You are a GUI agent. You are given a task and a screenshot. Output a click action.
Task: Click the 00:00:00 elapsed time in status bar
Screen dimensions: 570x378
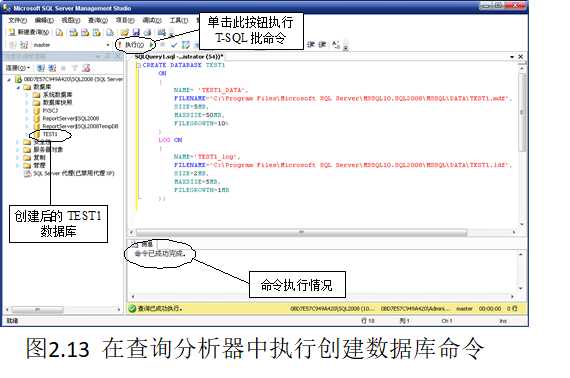[490, 309]
